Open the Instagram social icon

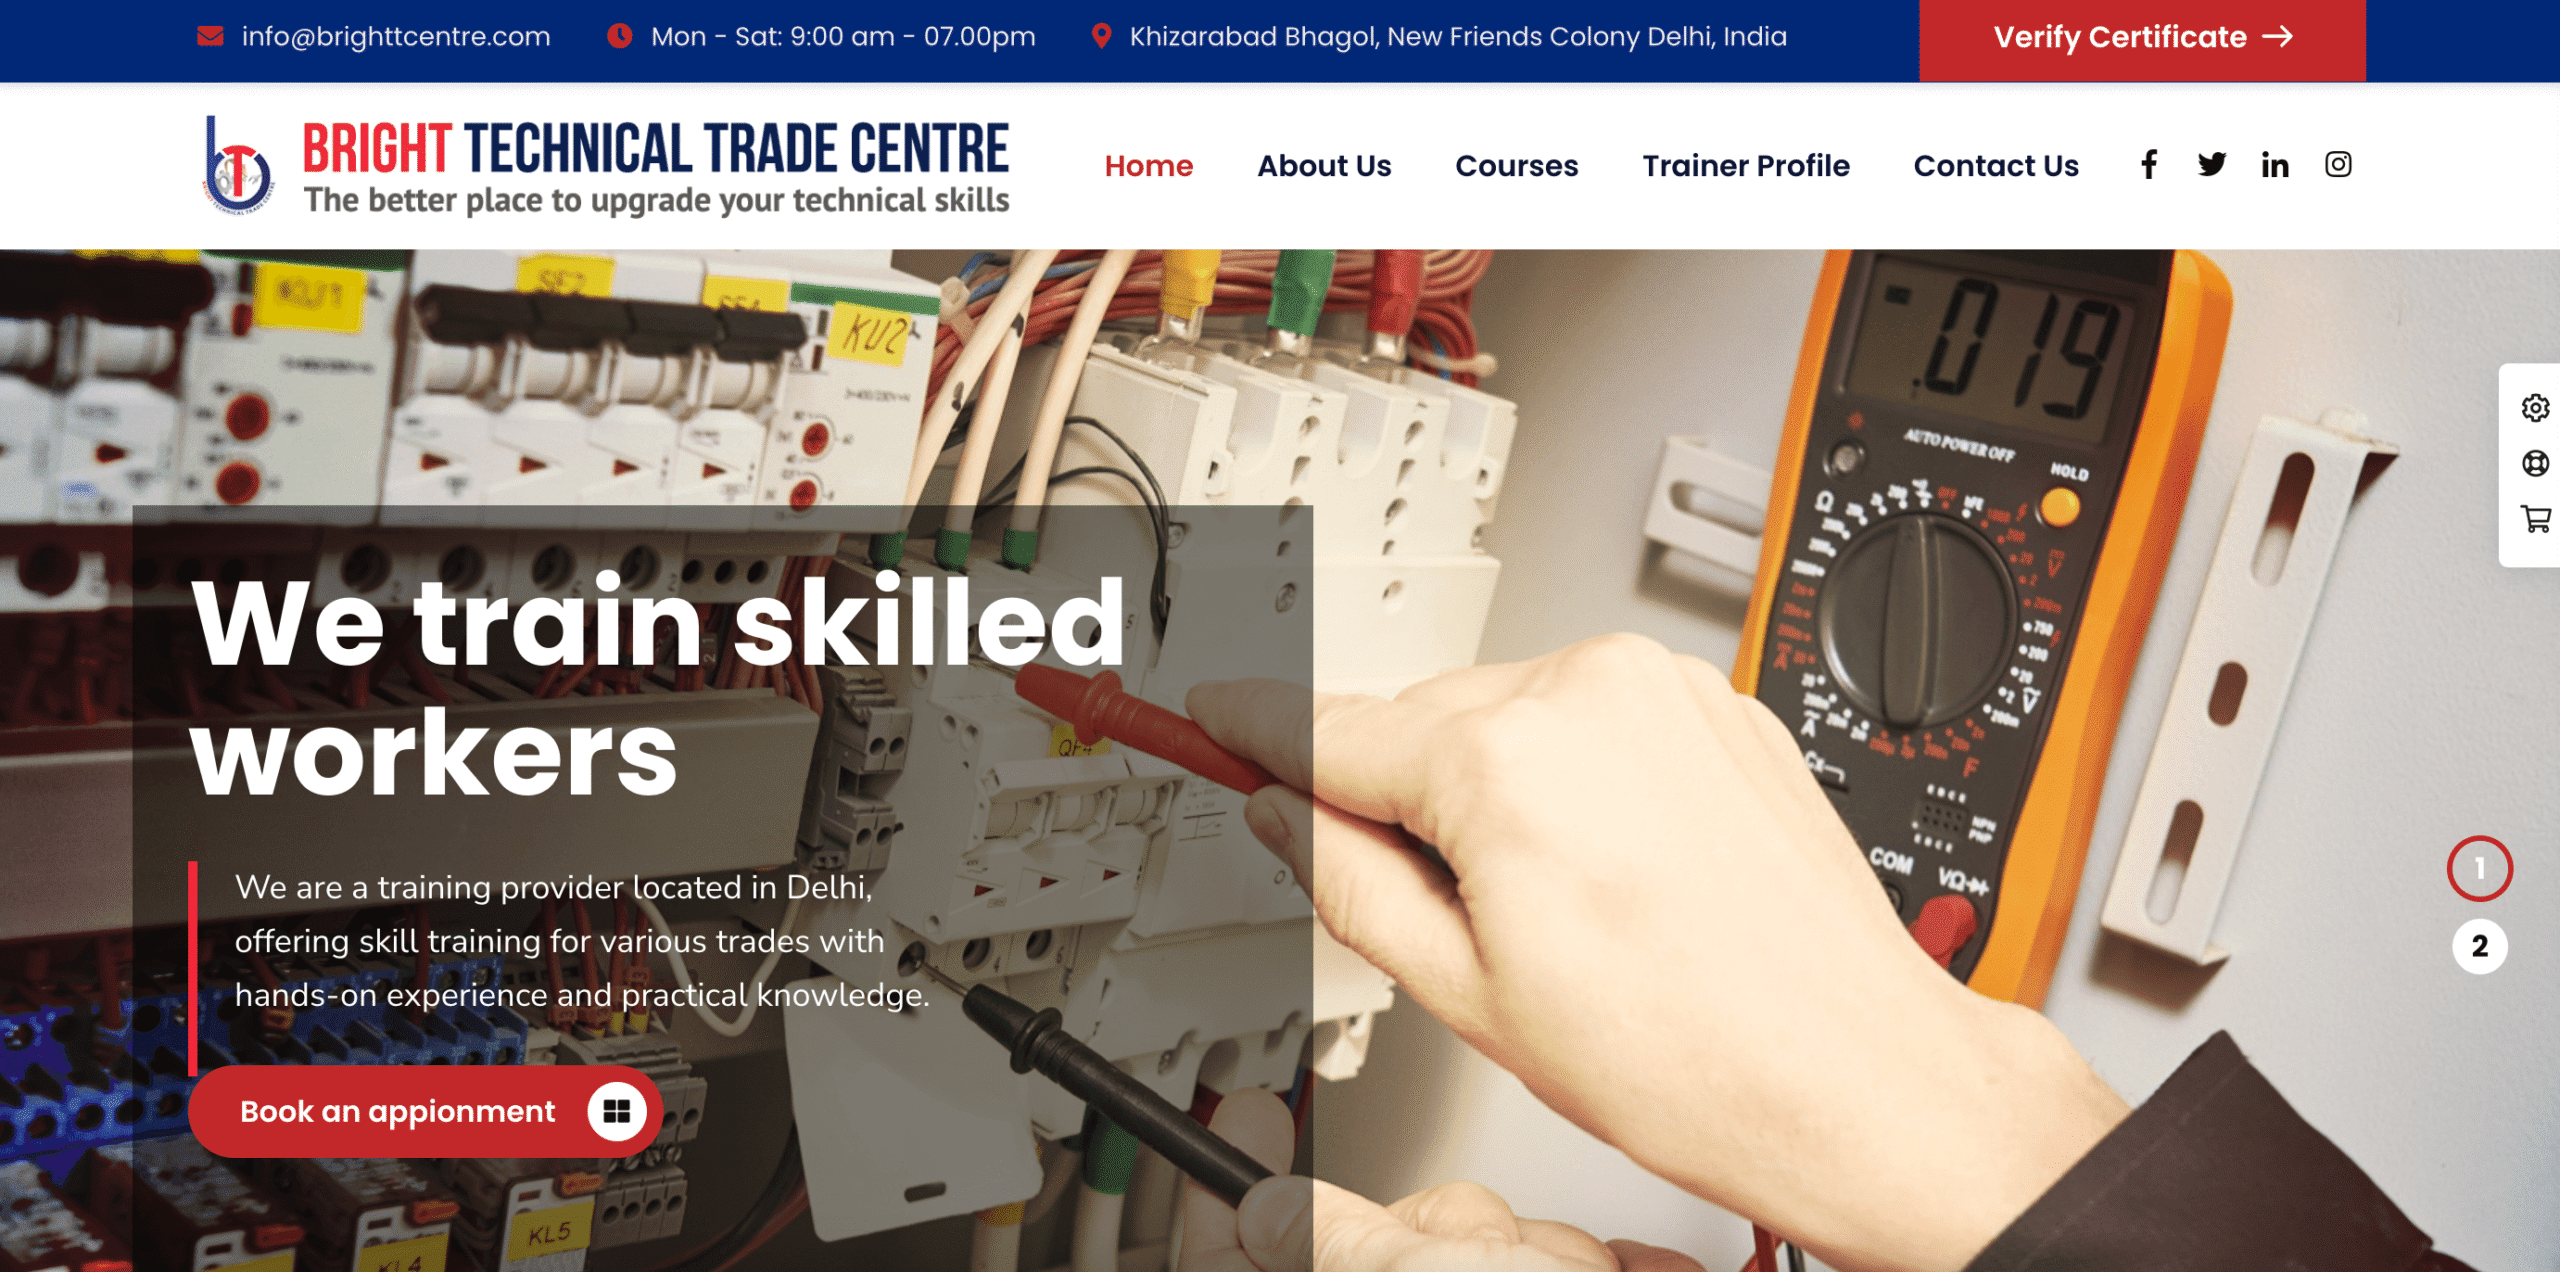[2338, 165]
